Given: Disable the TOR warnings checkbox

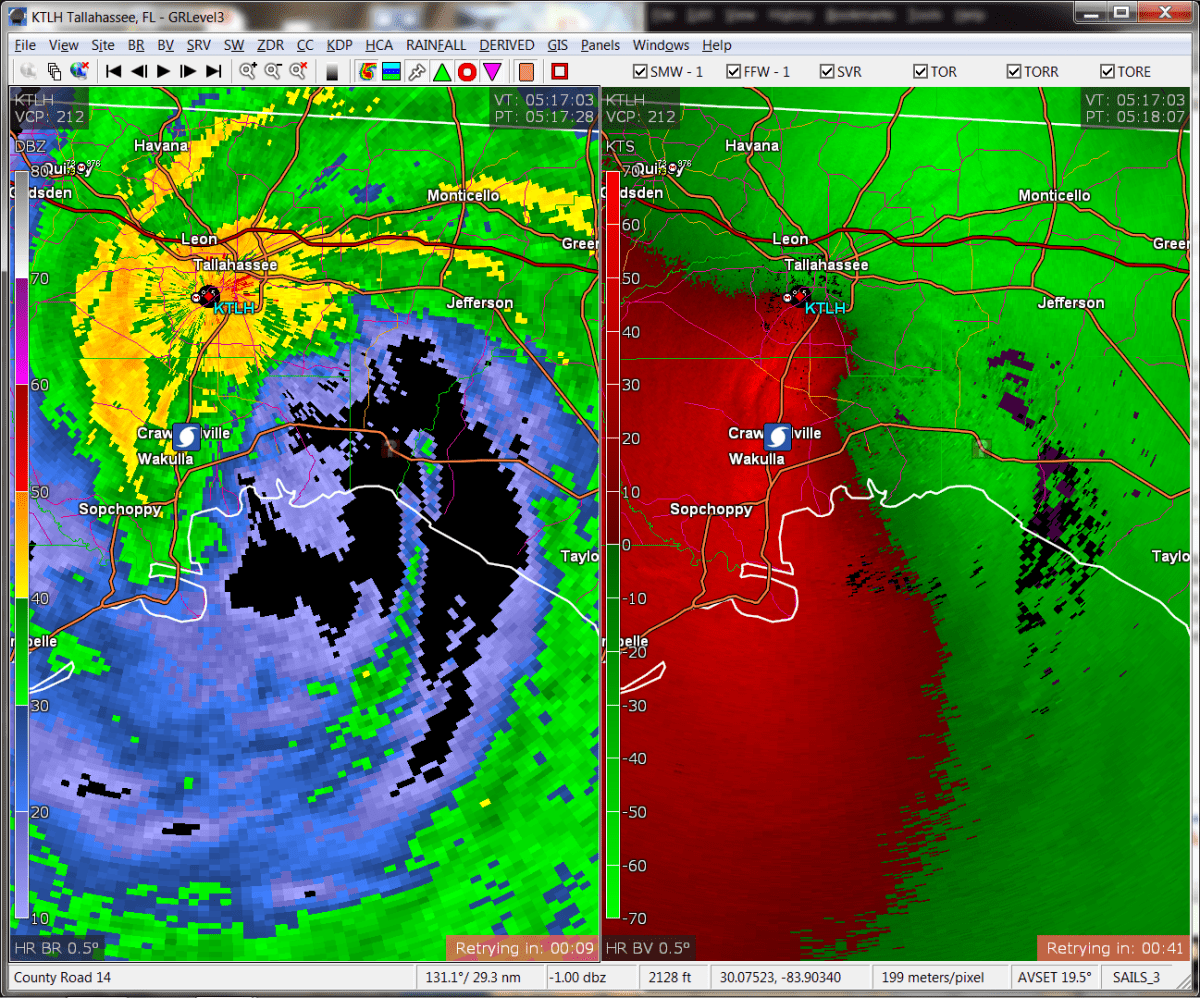Looking at the screenshot, I should [x=920, y=71].
